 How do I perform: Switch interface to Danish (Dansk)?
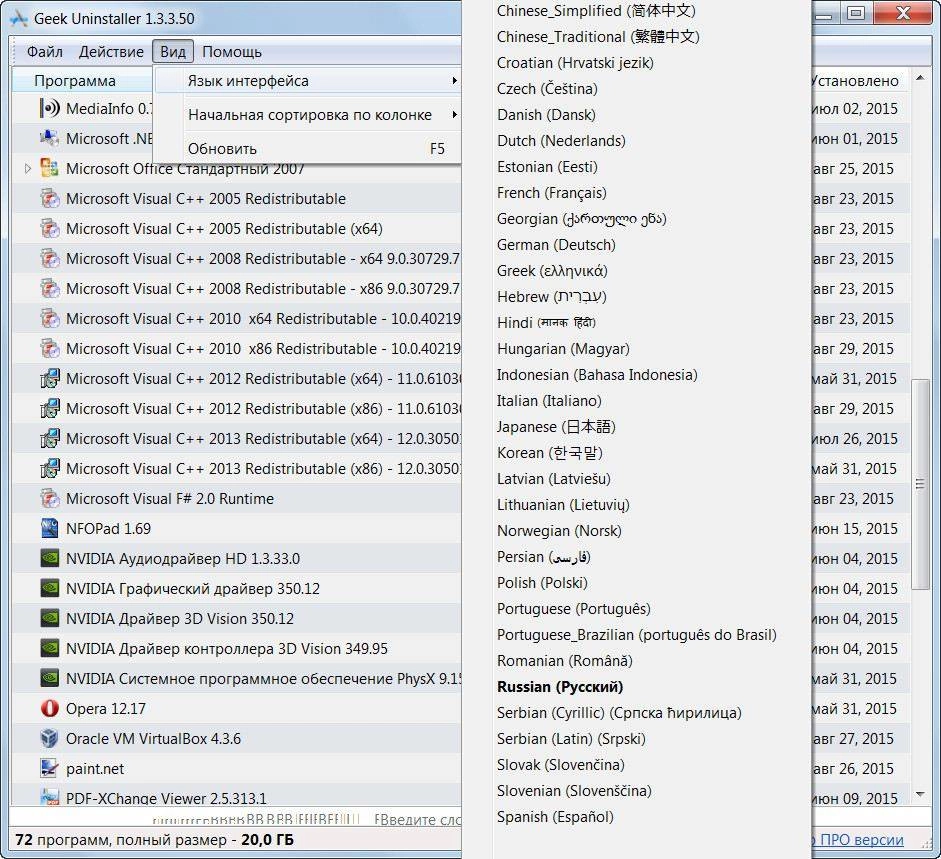546,115
